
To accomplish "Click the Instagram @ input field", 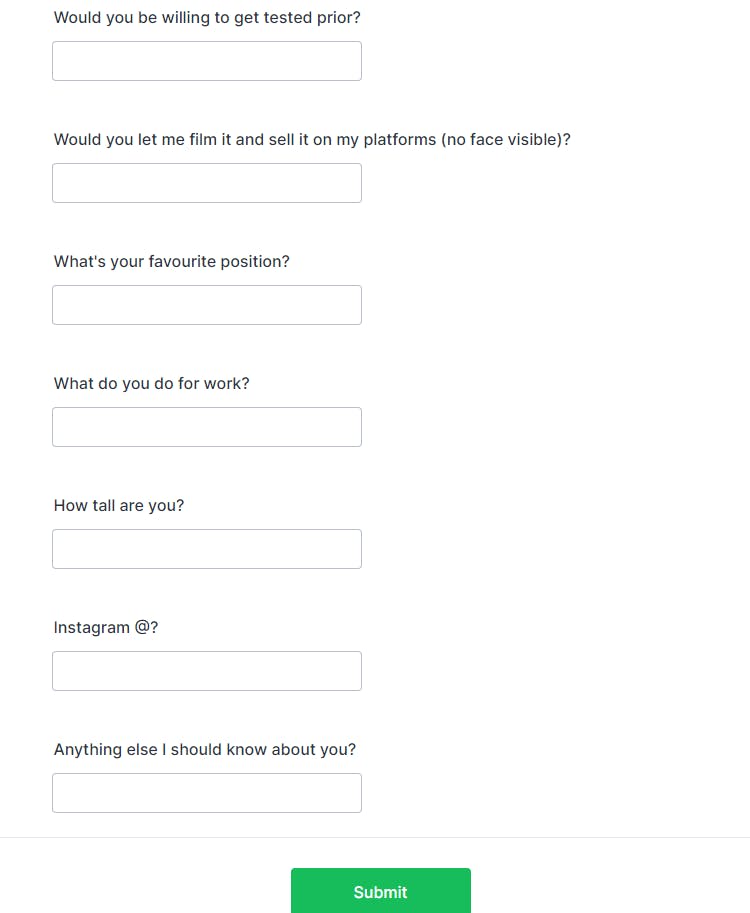I will 206,671.
